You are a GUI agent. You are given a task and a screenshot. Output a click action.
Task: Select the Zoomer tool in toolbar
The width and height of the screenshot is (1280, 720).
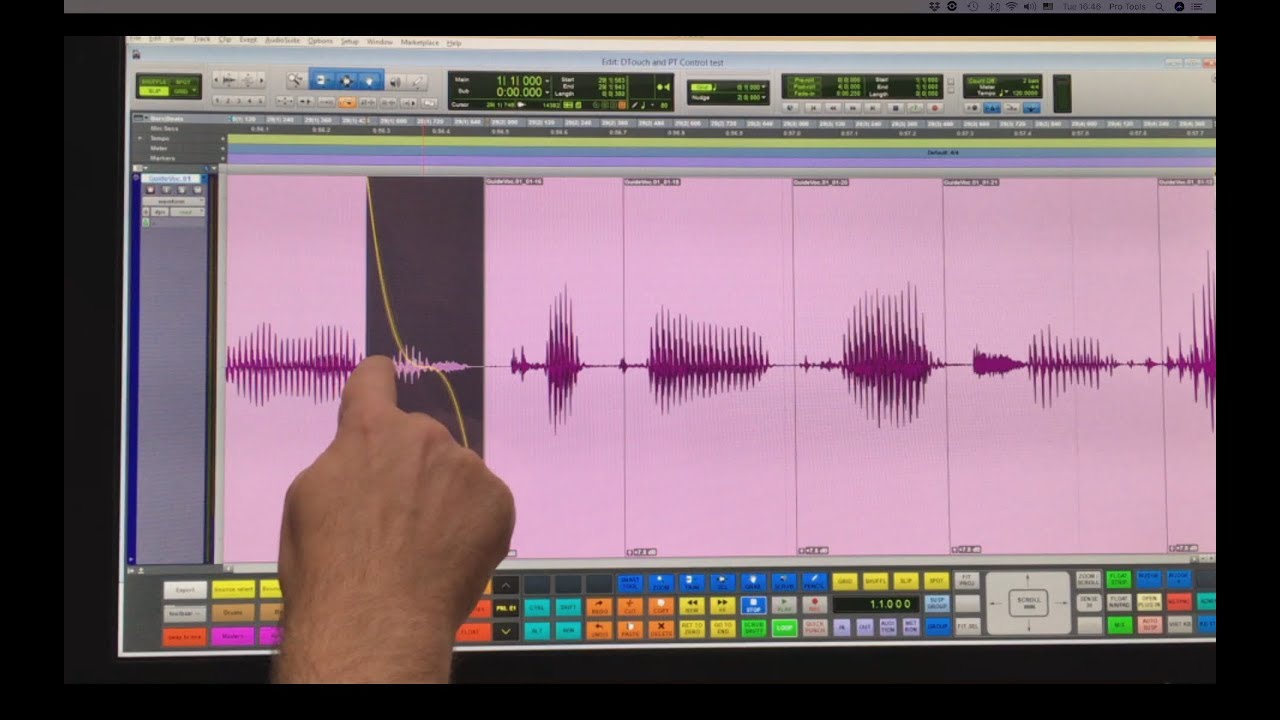pos(295,80)
